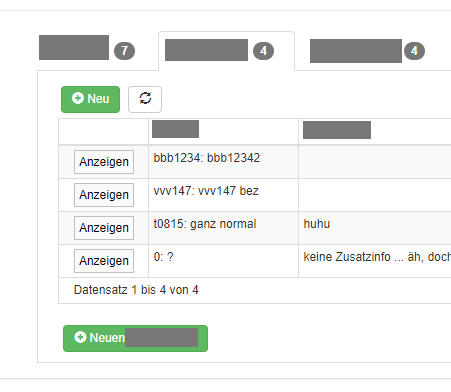451x392 pixels.
Task: Select the active middle tab with badge 4
Action: click(x=226, y=51)
